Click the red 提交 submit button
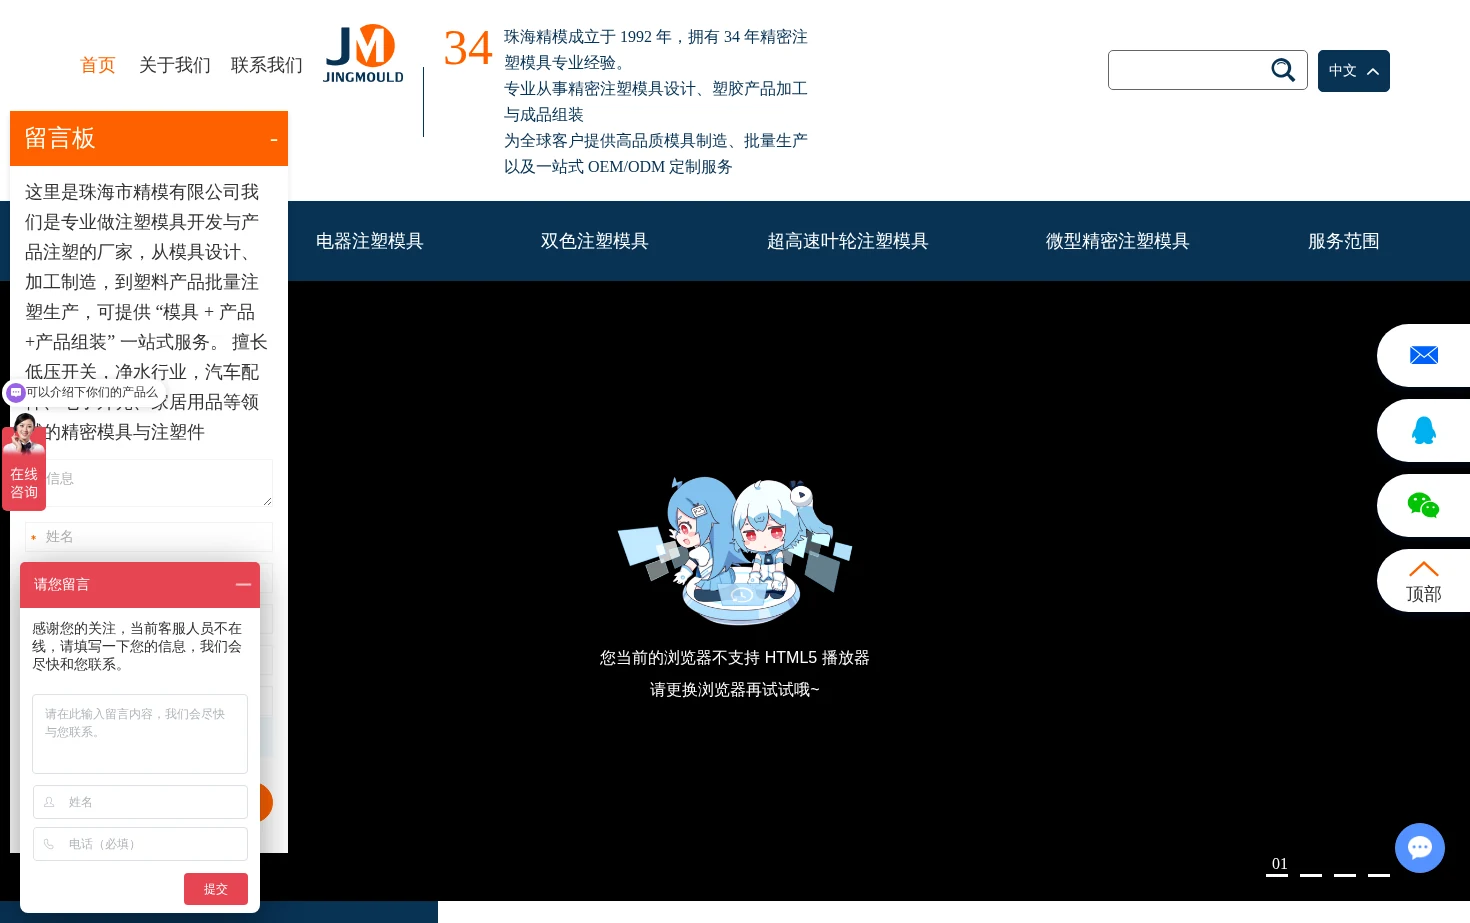 pos(216,889)
